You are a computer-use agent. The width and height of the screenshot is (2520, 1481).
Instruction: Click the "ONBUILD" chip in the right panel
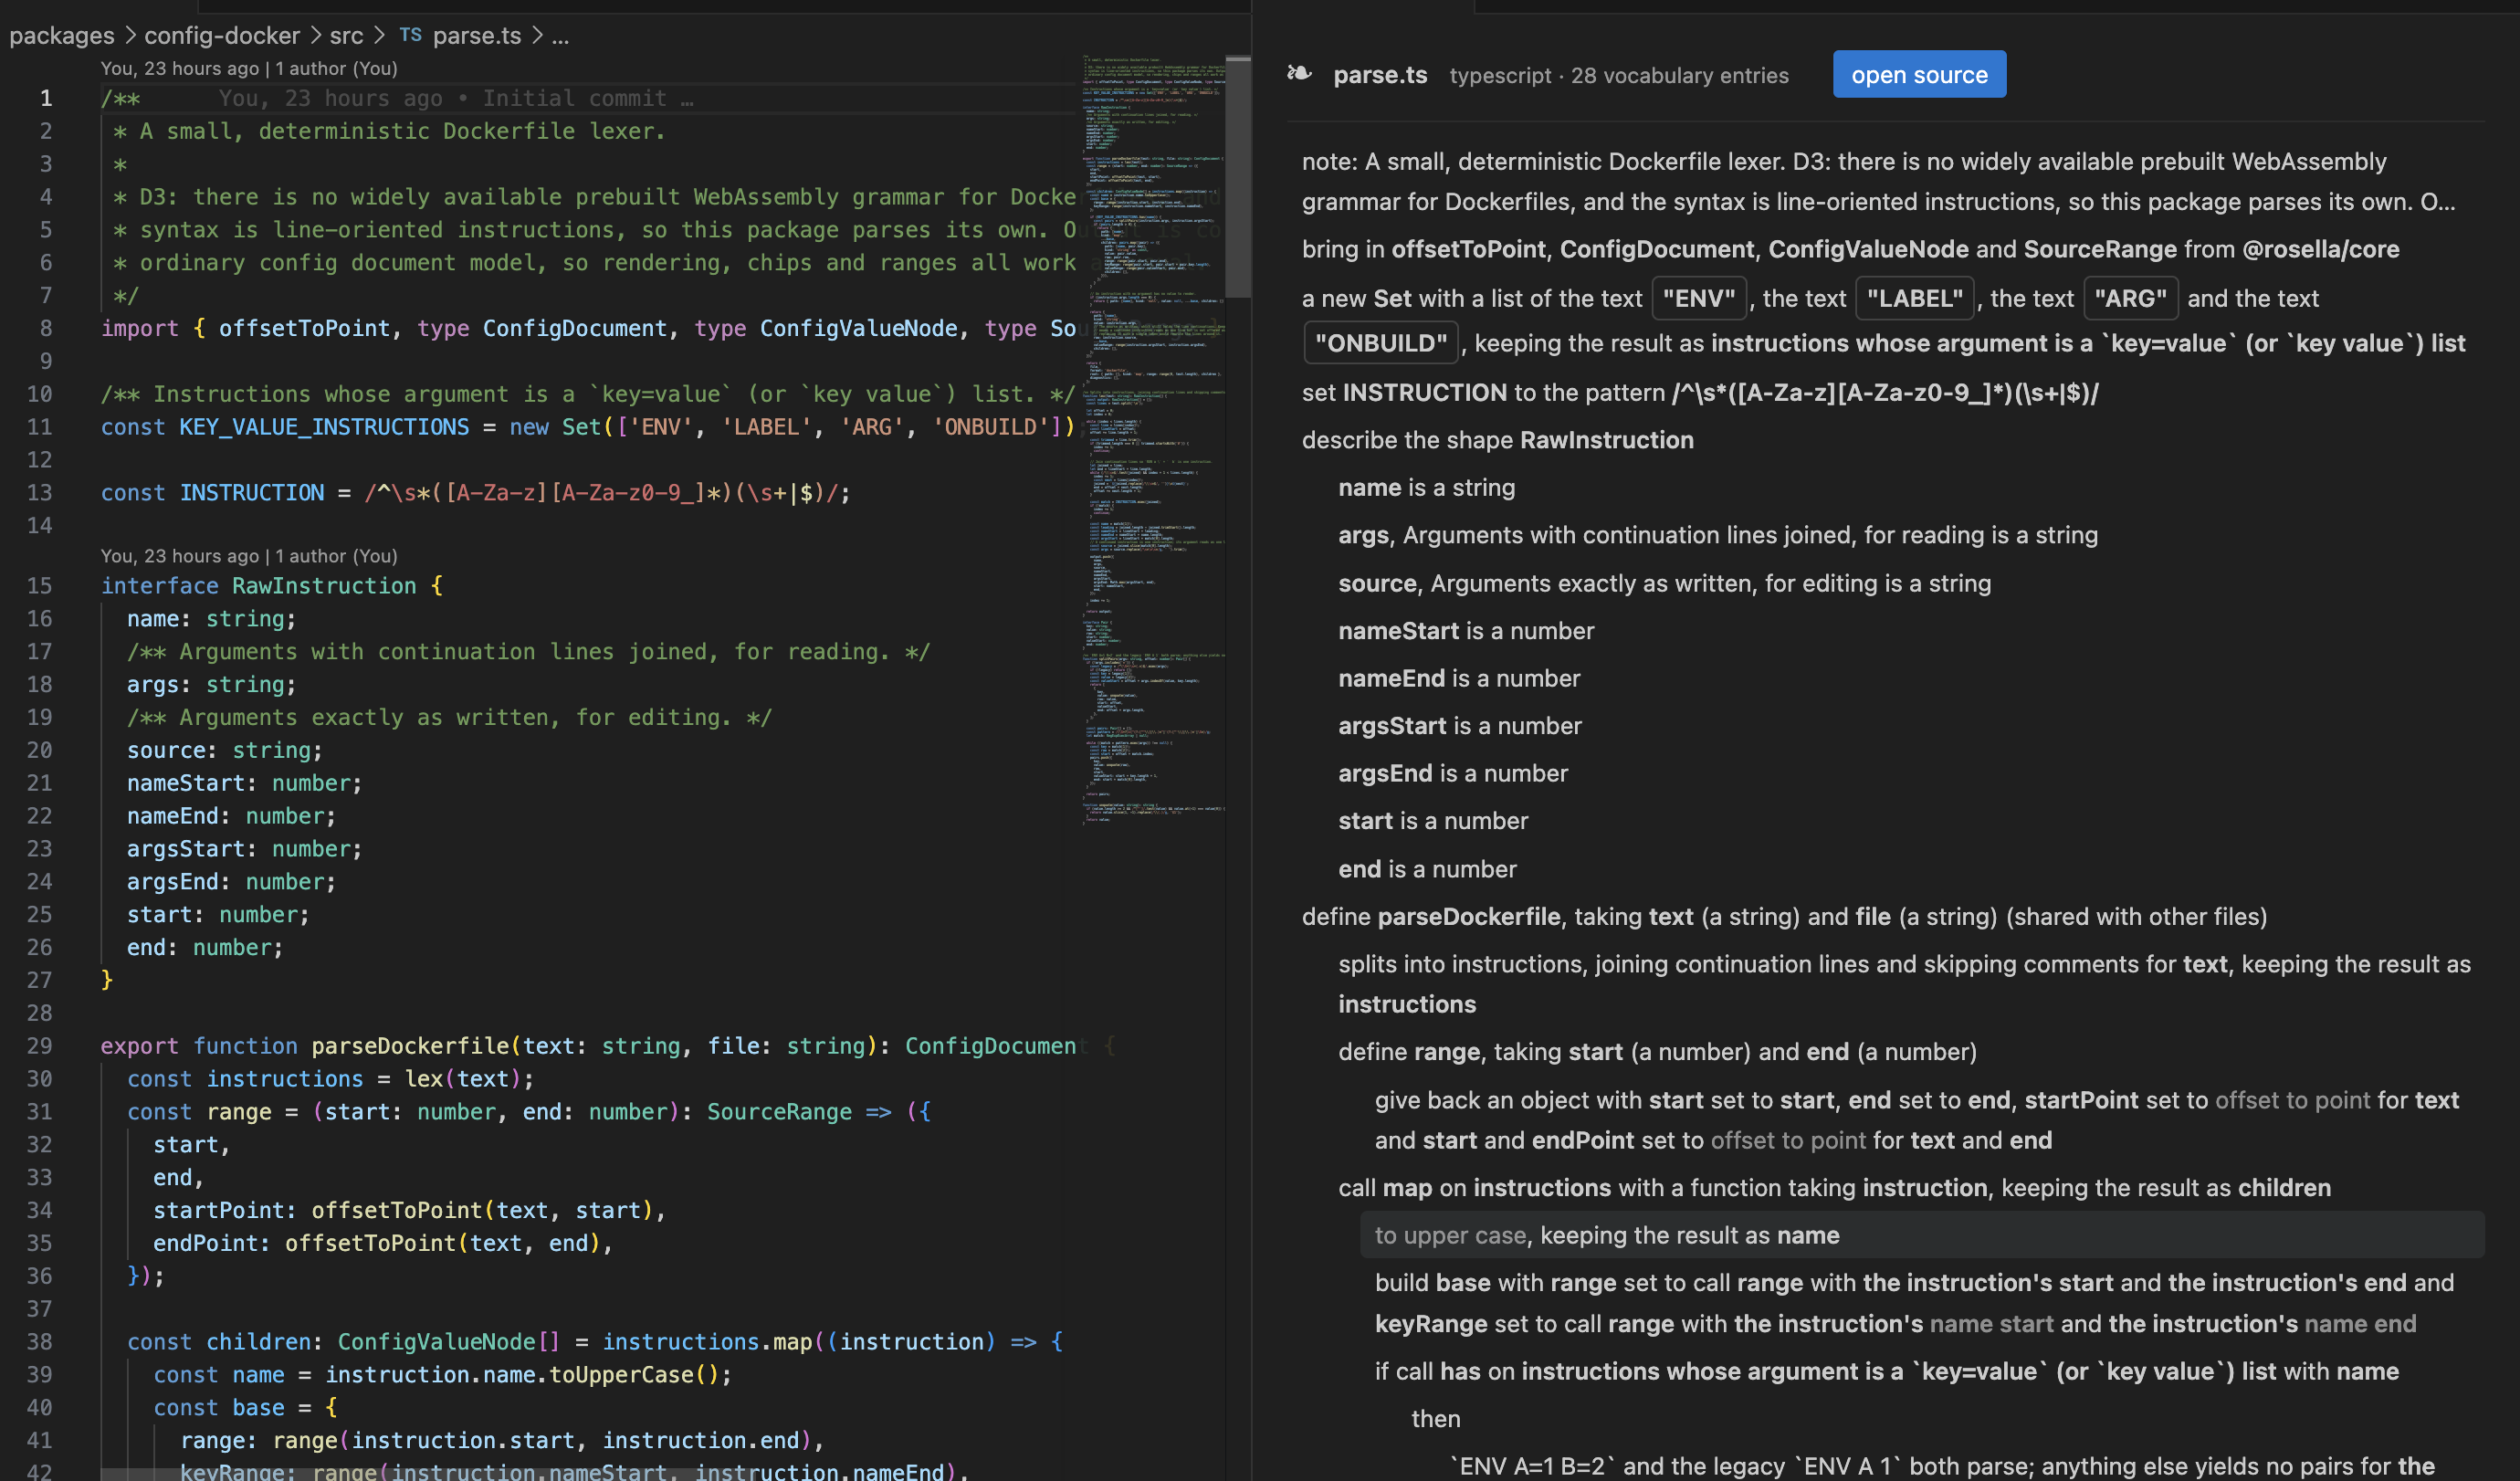click(x=1381, y=343)
